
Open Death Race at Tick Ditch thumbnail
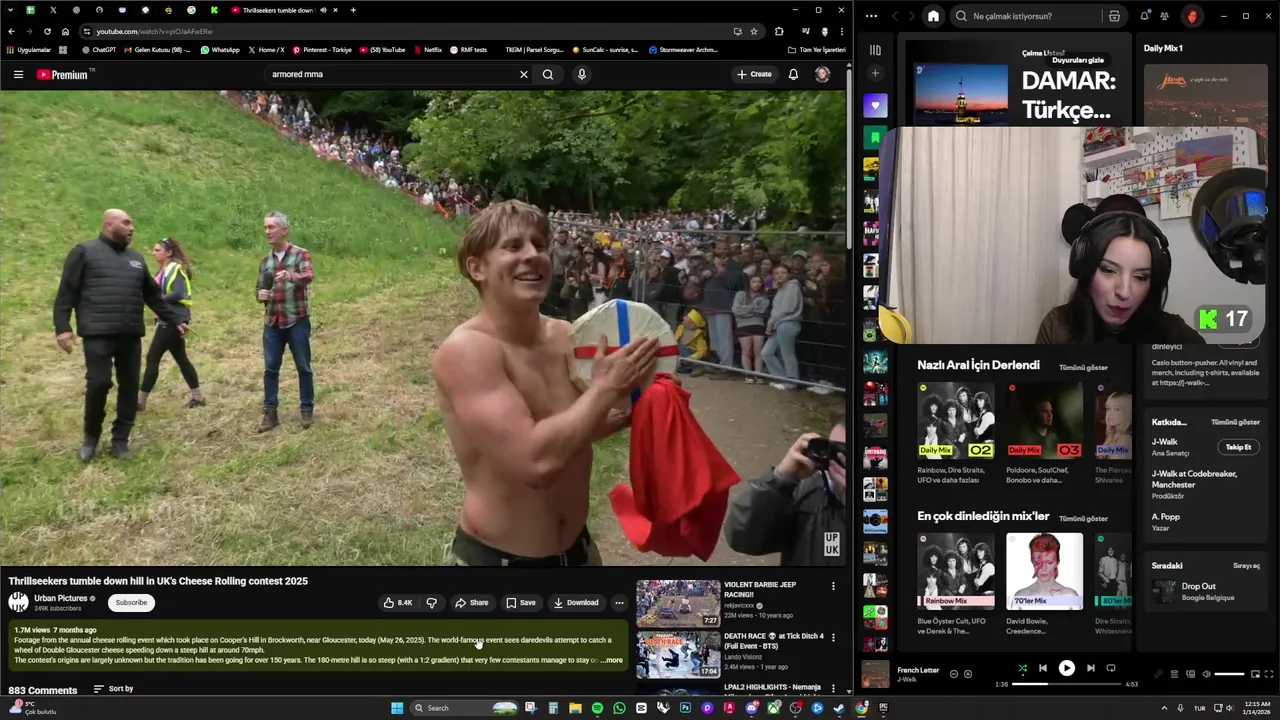tap(678, 654)
